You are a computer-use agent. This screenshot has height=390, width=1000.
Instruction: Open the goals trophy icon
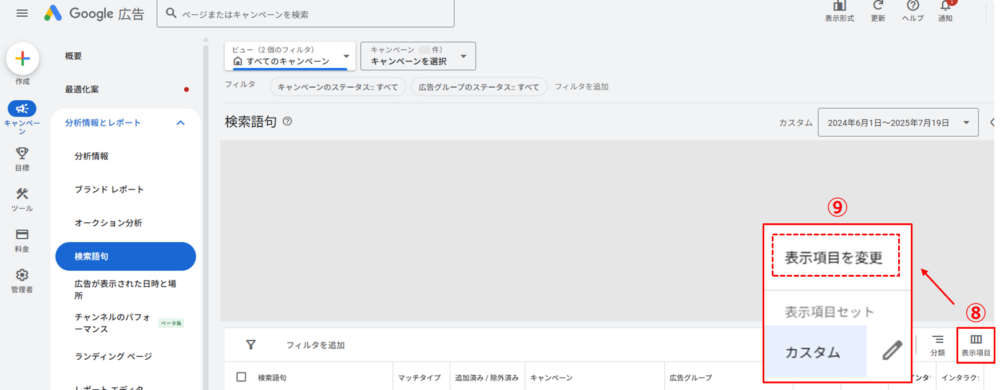point(22,152)
